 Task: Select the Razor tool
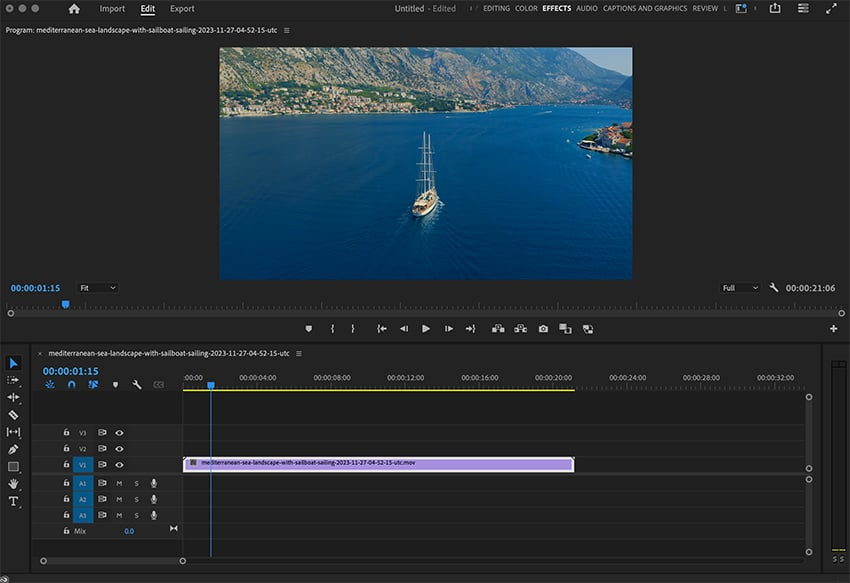click(x=13, y=414)
